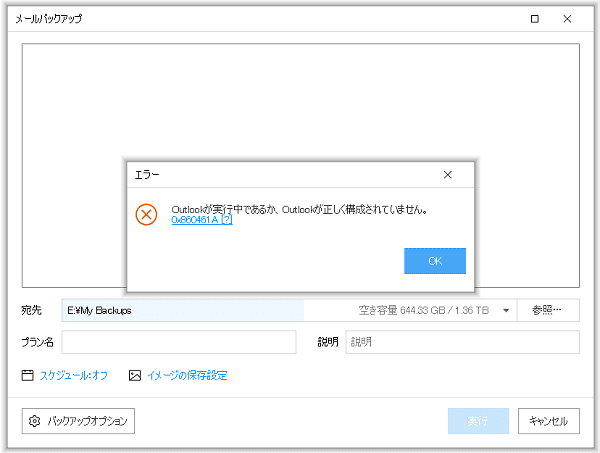The height and width of the screenshot is (453, 600).
Task: Open the error code 0x860461A link
Action: [195, 220]
